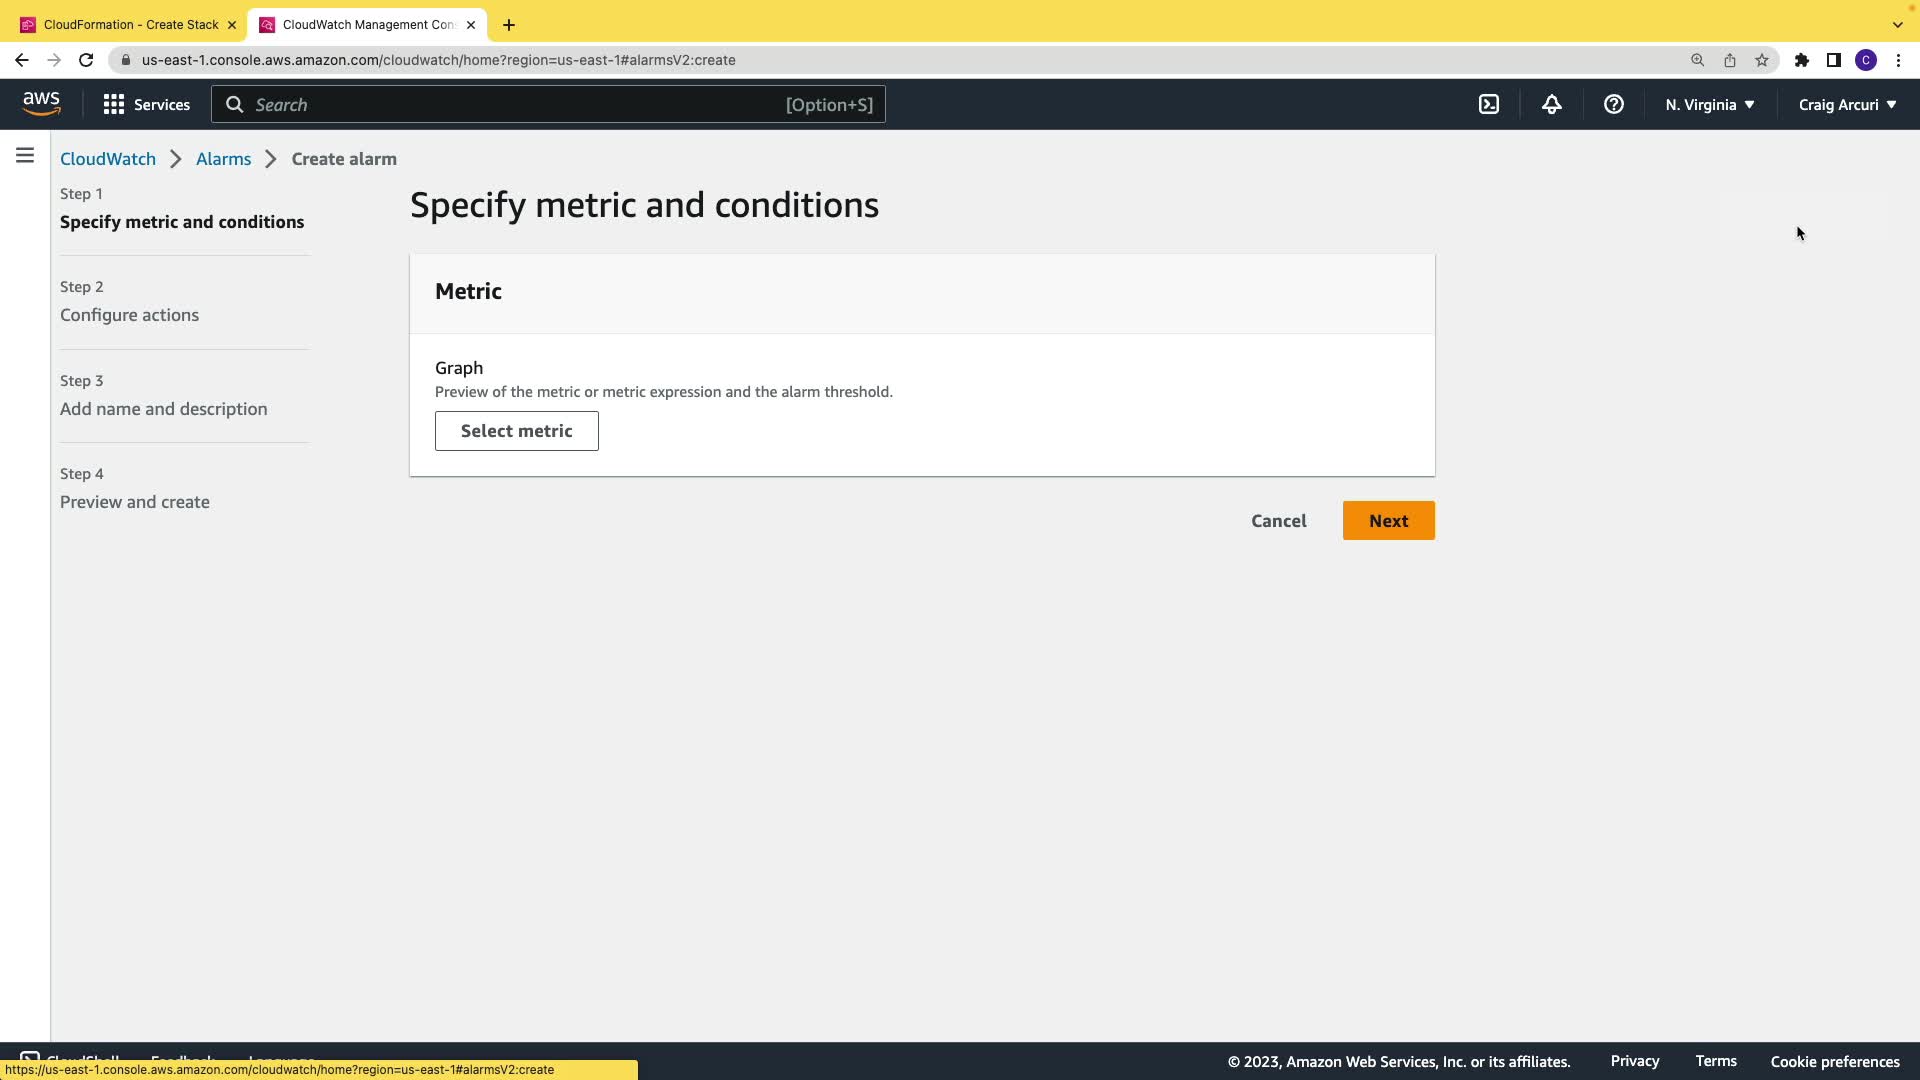1920x1080 pixels.
Task: Click the Select metric button
Action: (x=516, y=431)
